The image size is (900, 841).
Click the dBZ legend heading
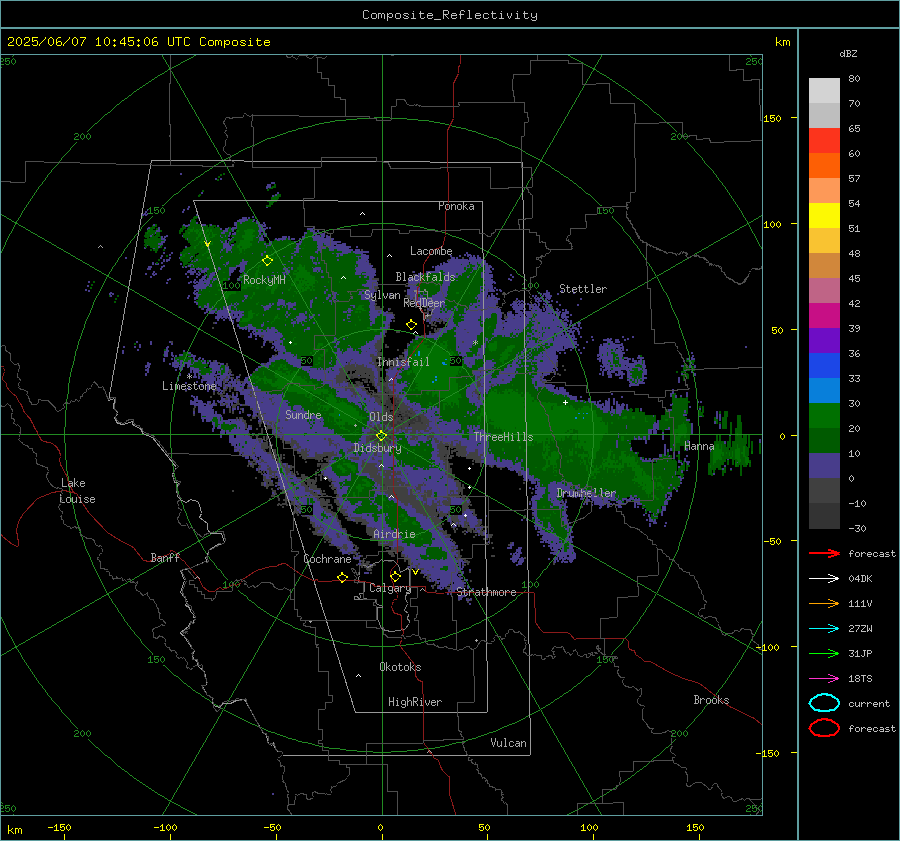pos(848,53)
